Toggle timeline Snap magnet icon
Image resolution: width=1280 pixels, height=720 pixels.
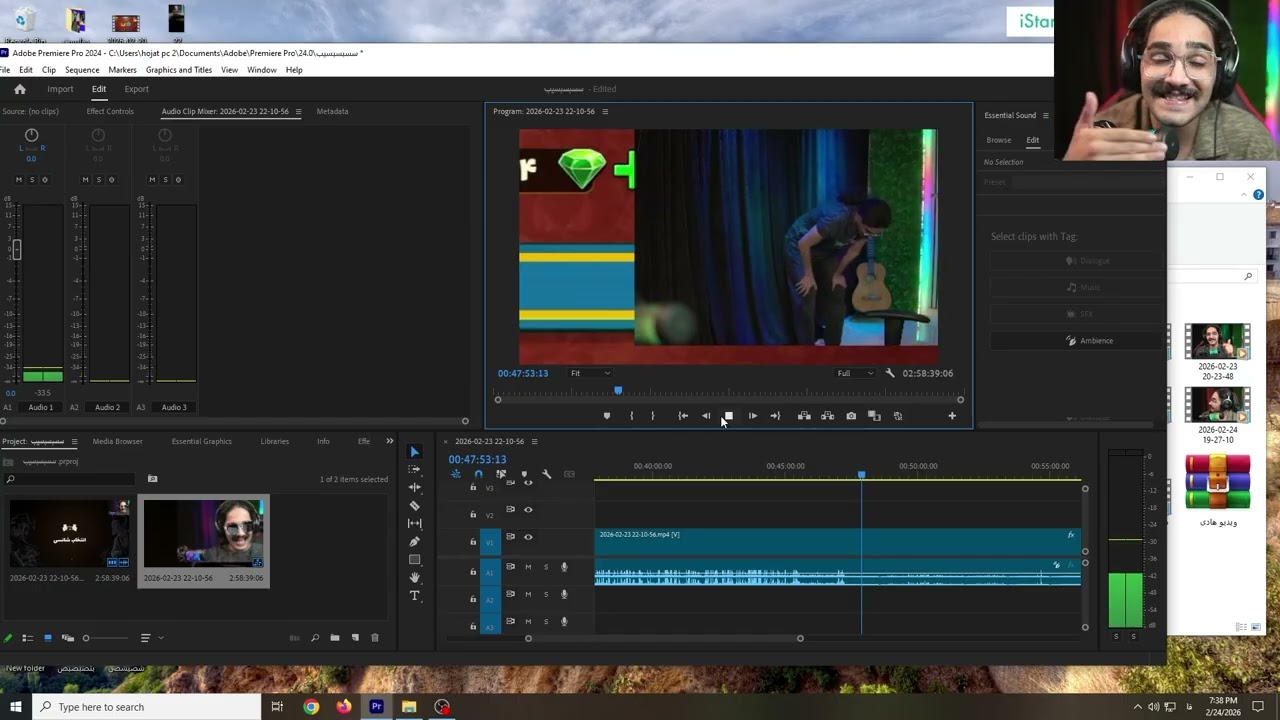coord(478,474)
